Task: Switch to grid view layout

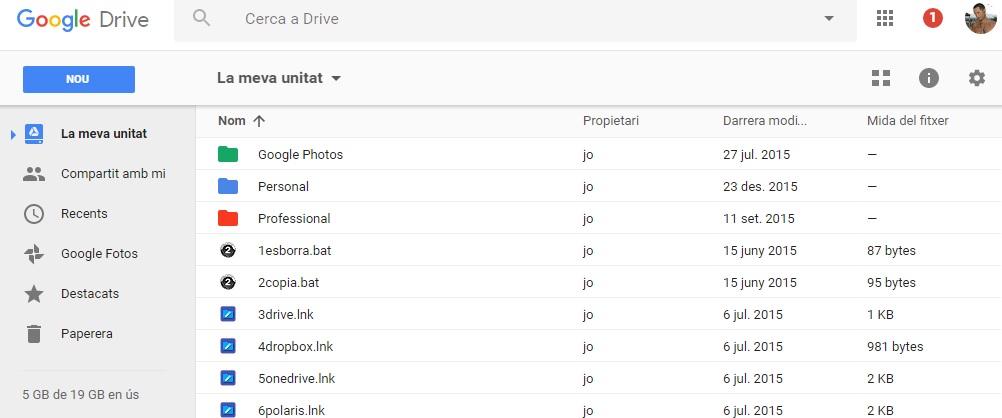Action: click(881, 78)
